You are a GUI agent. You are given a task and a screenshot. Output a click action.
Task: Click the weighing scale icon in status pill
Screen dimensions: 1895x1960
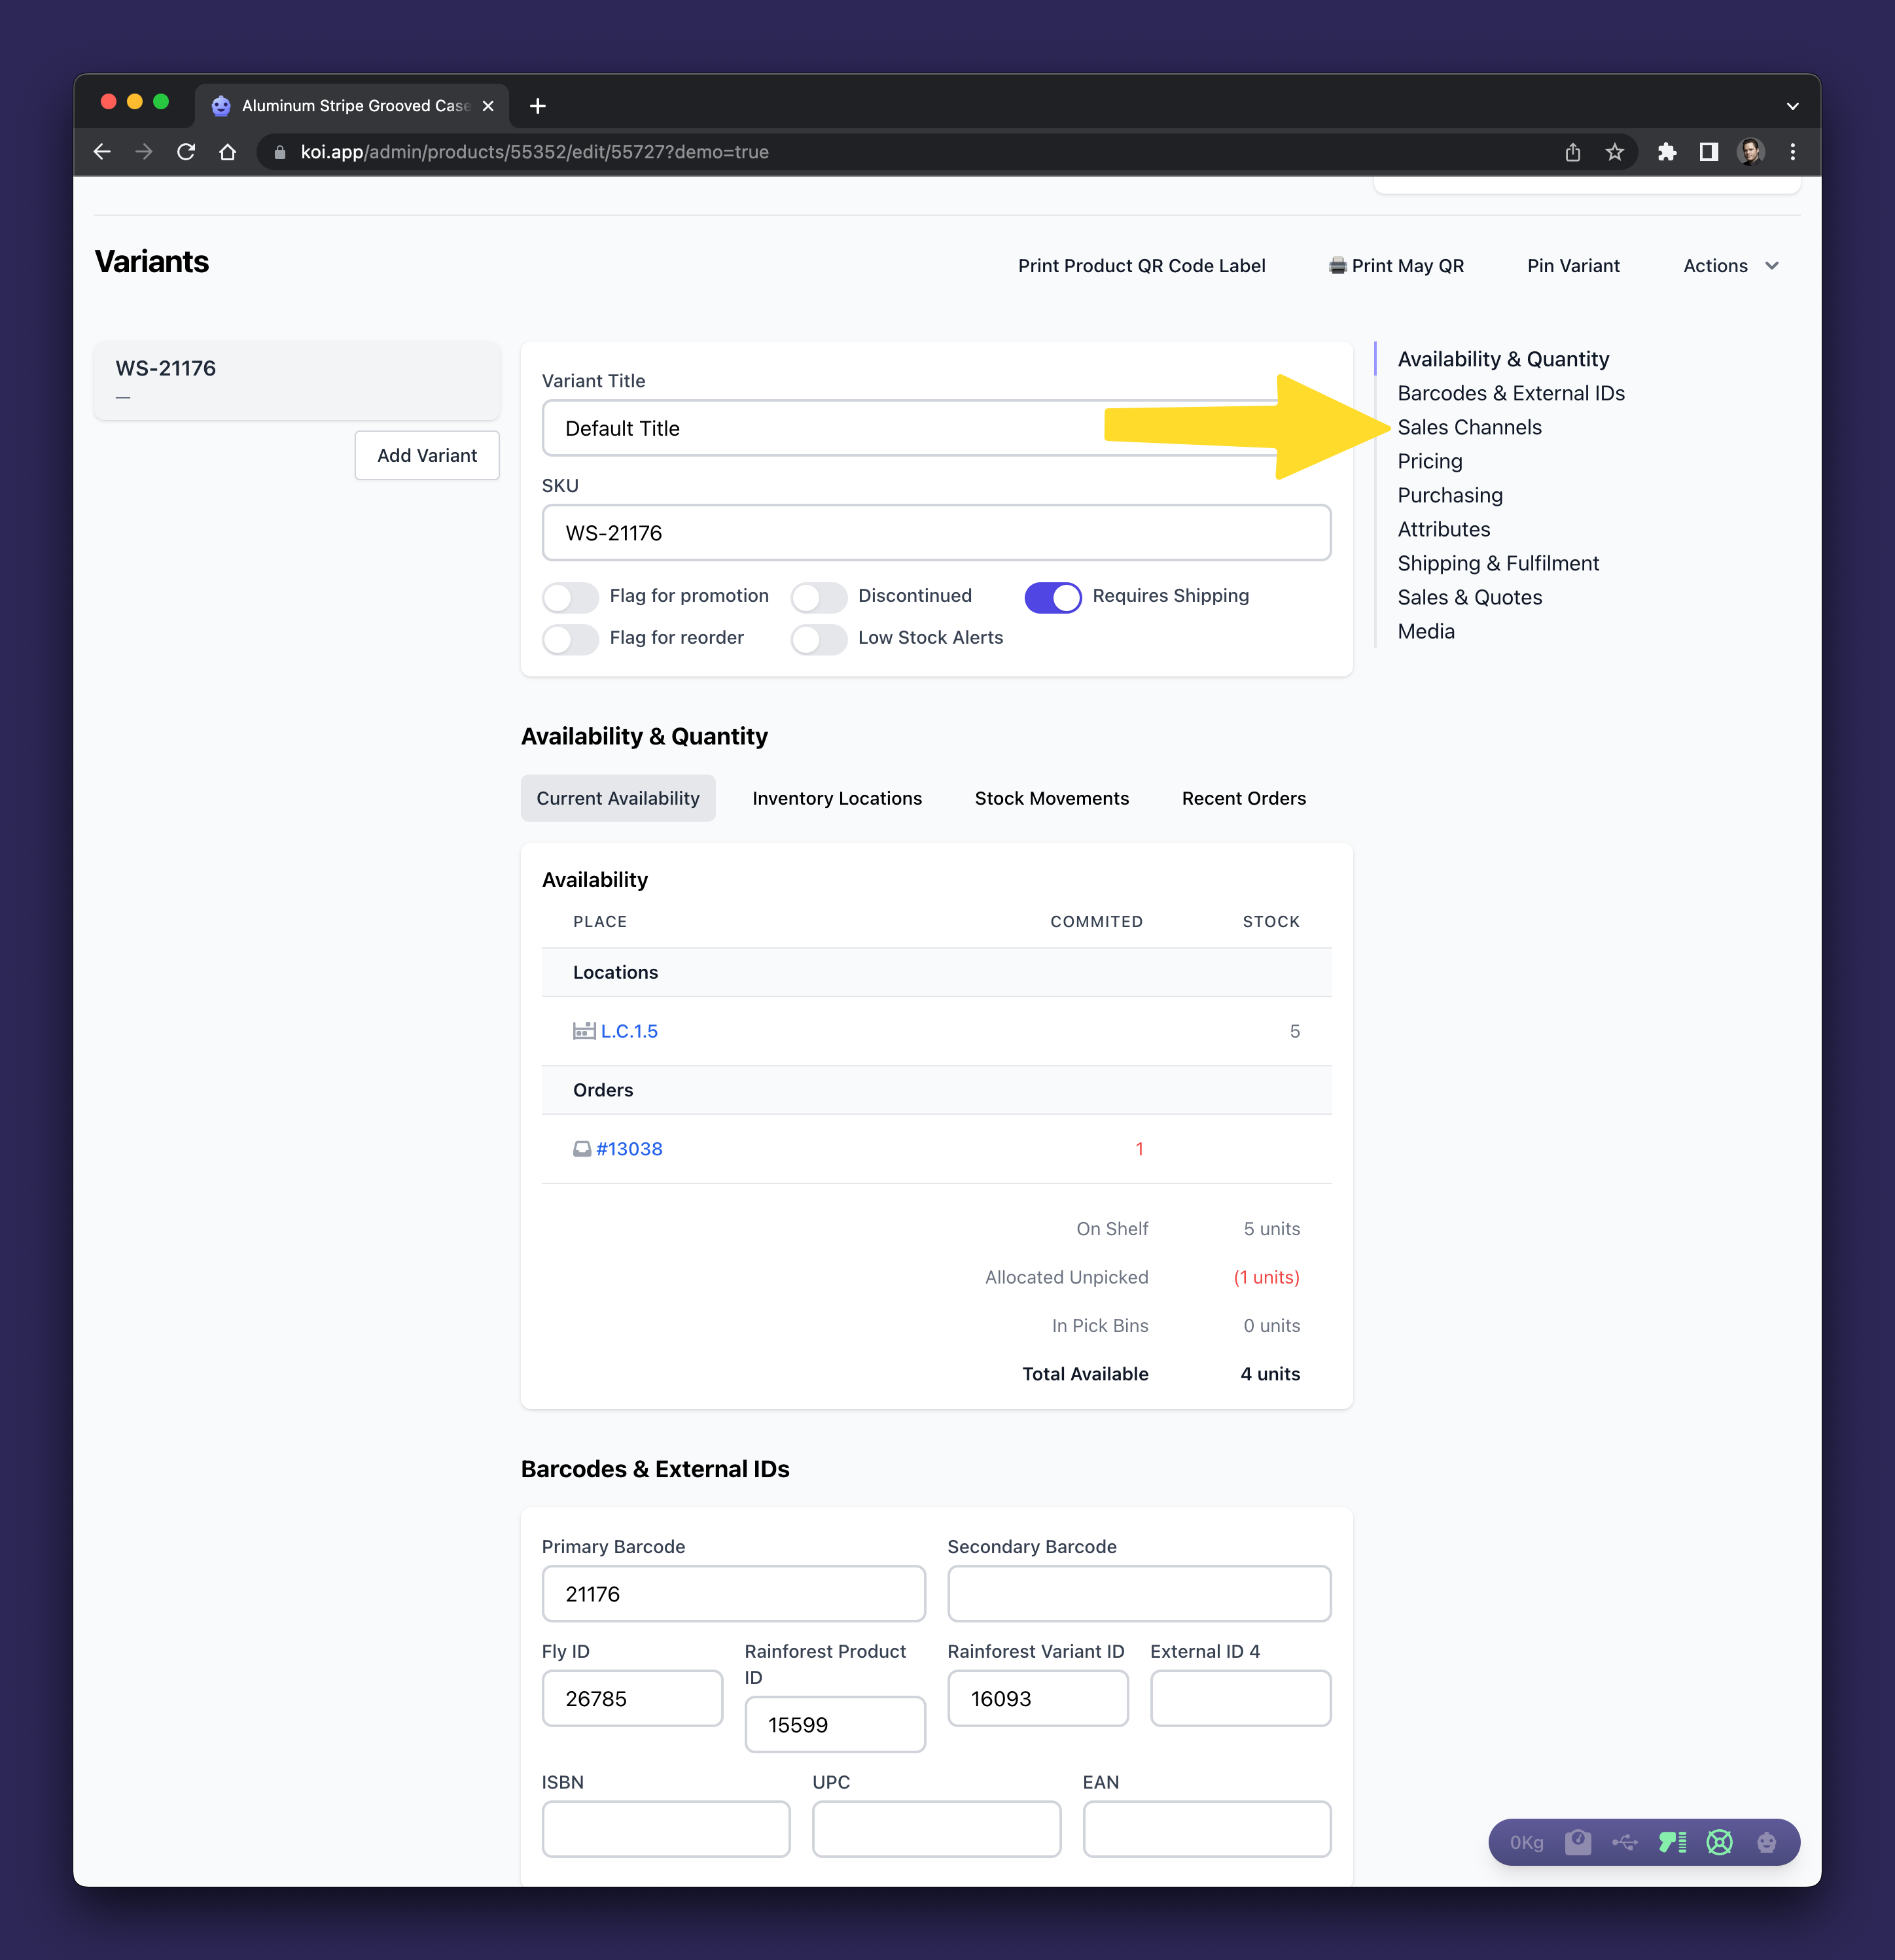click(1578, 1842)
